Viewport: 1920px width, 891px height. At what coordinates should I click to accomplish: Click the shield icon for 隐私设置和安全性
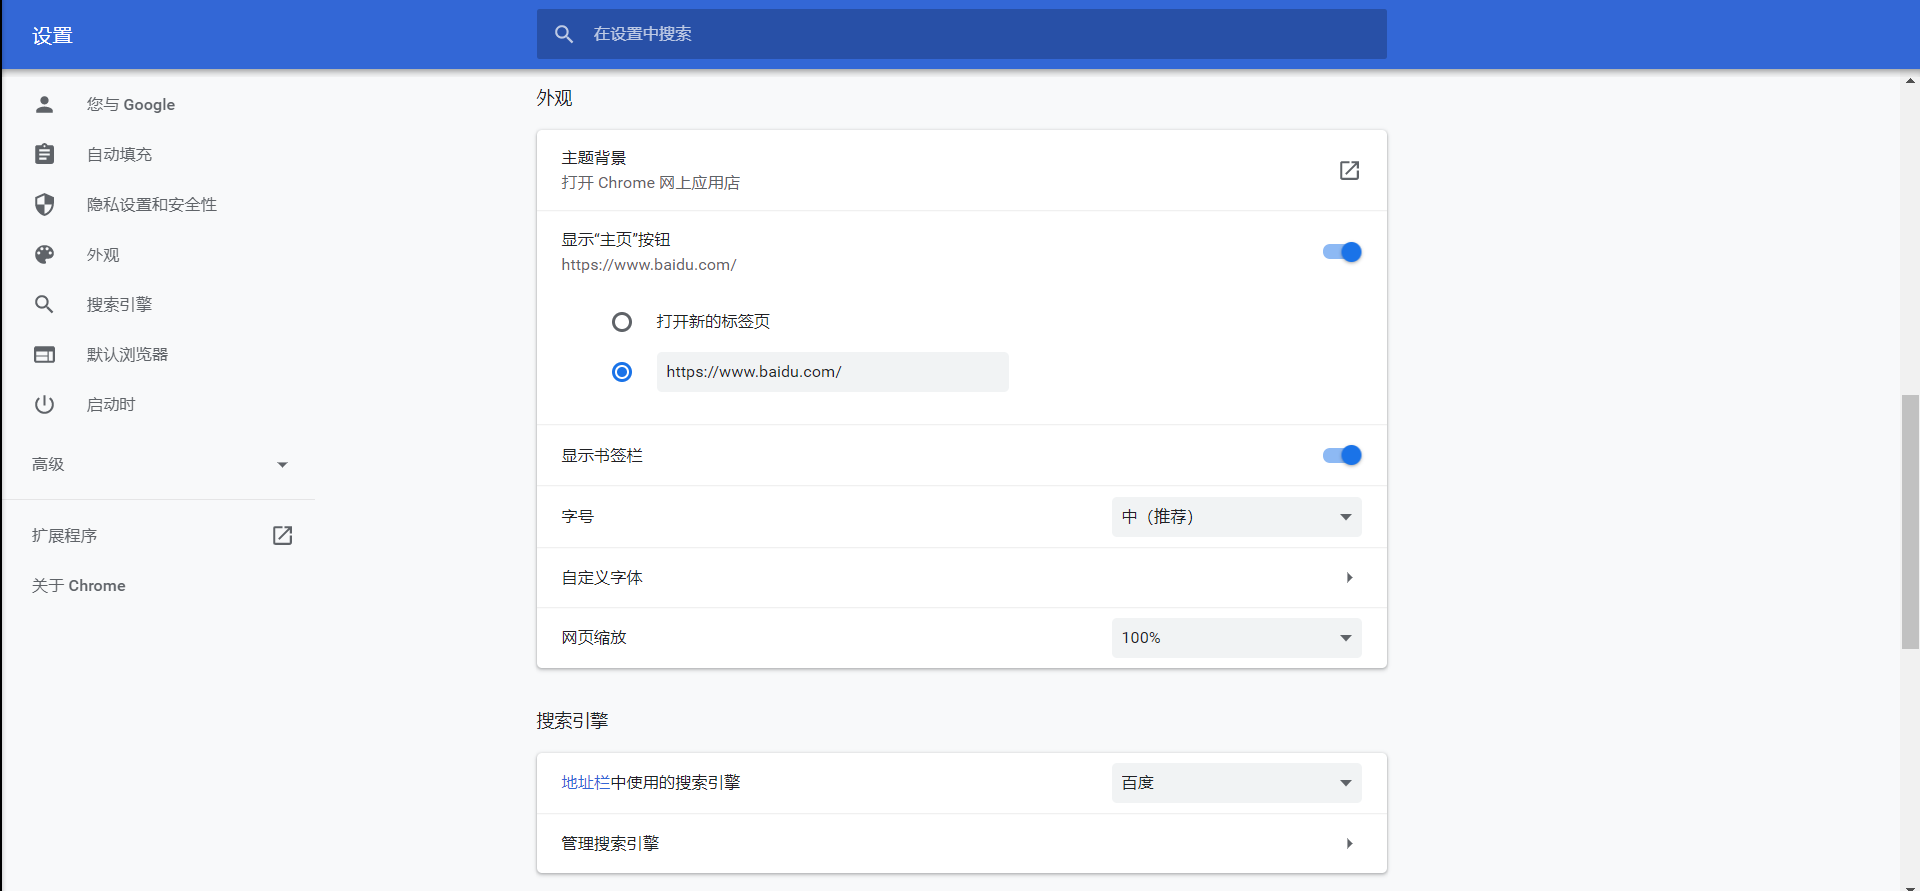coord(44,204)
